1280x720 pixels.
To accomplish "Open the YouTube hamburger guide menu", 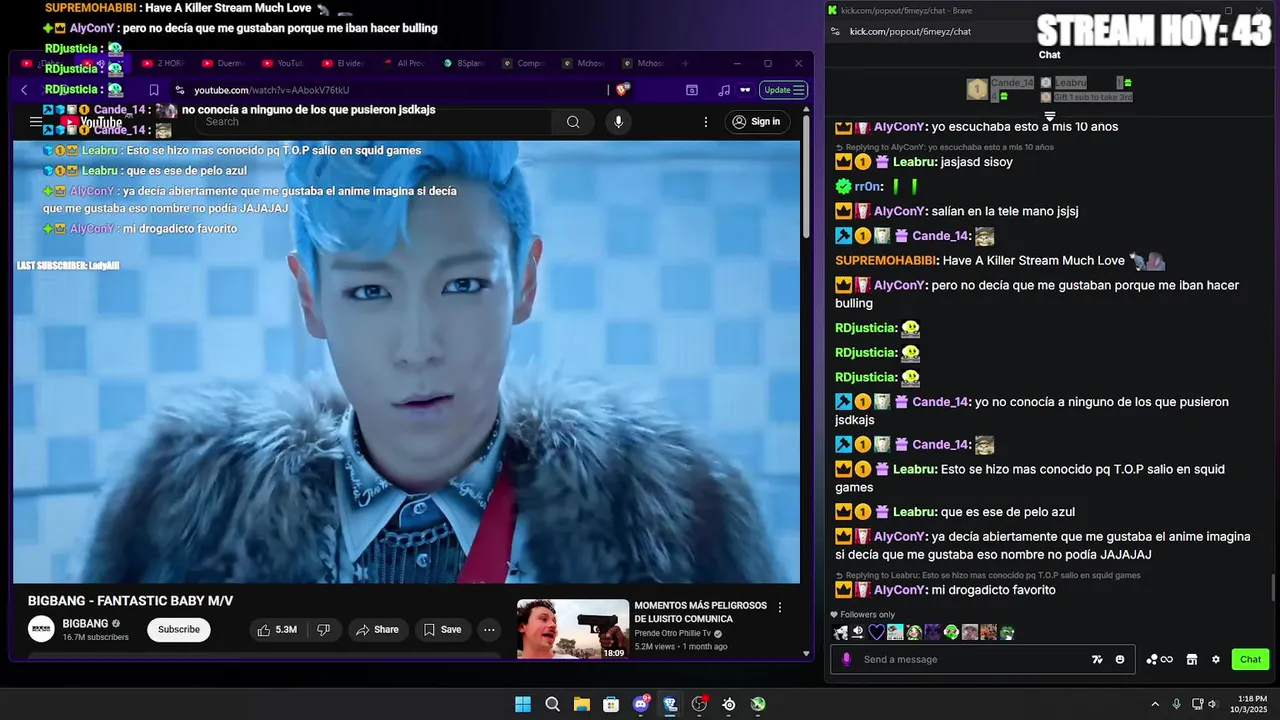I will (x=36, y=122).
